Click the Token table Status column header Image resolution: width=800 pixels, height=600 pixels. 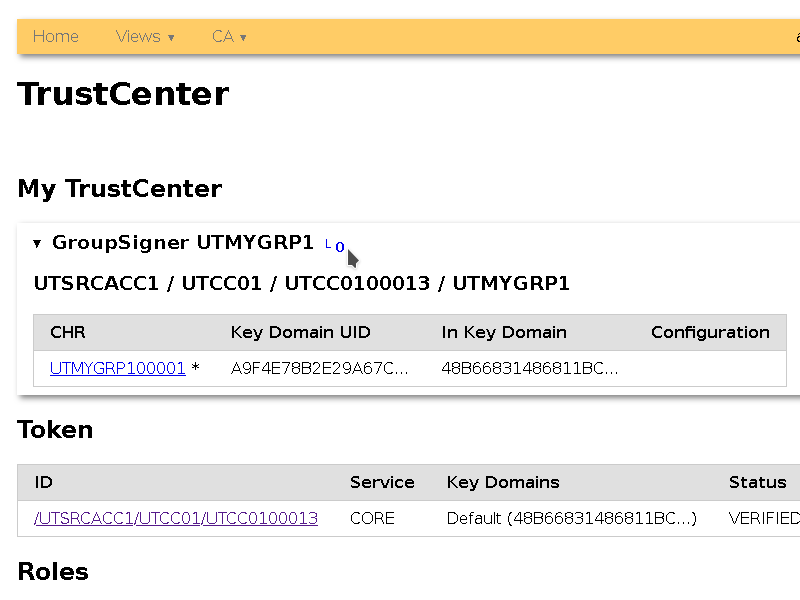point(757,482)
